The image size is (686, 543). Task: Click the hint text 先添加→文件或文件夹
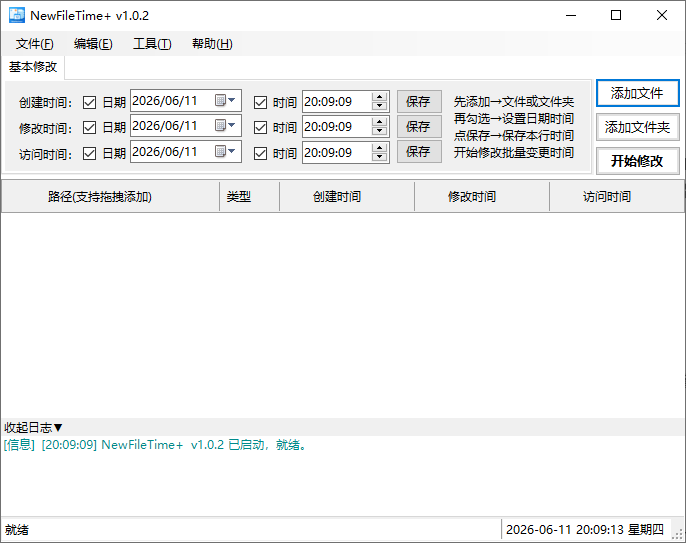(x=514, y=102)
